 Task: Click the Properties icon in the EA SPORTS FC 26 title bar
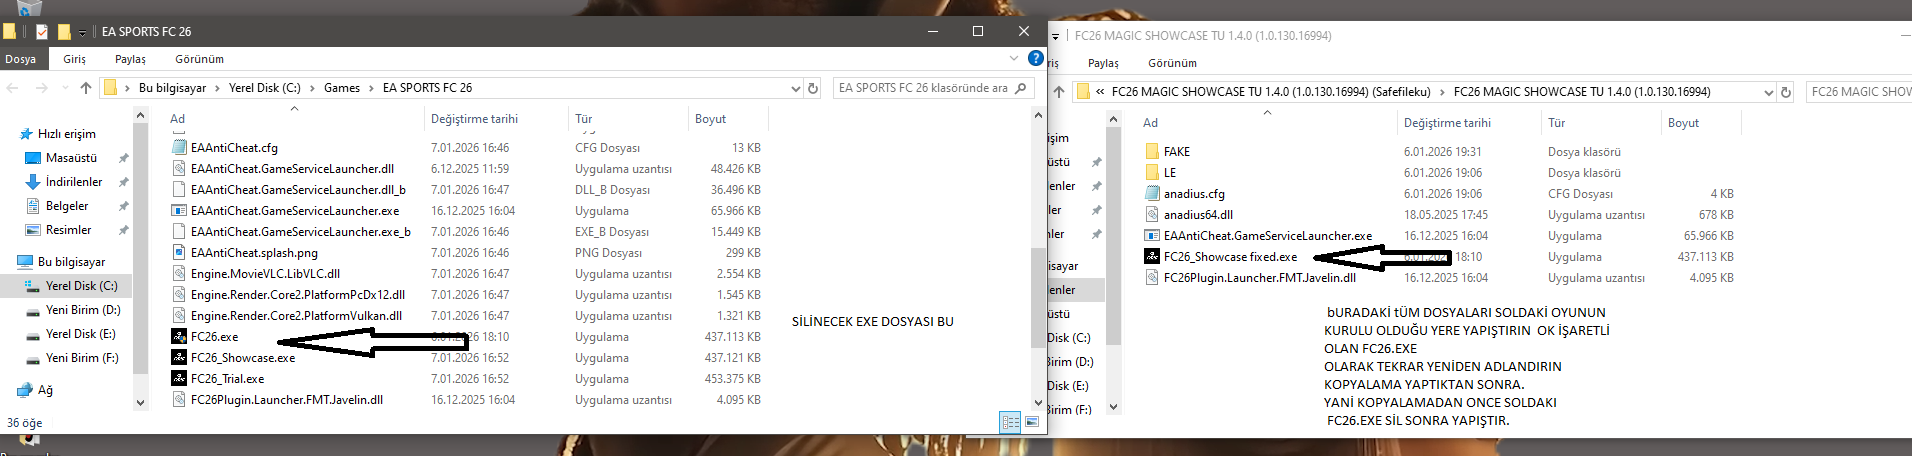coord(41,31)
